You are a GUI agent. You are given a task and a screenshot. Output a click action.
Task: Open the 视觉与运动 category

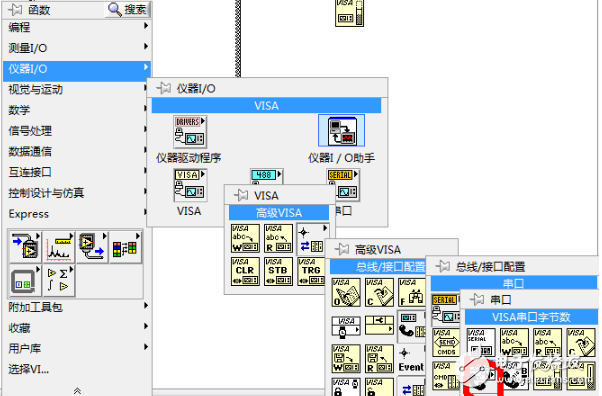click(77, 90)
